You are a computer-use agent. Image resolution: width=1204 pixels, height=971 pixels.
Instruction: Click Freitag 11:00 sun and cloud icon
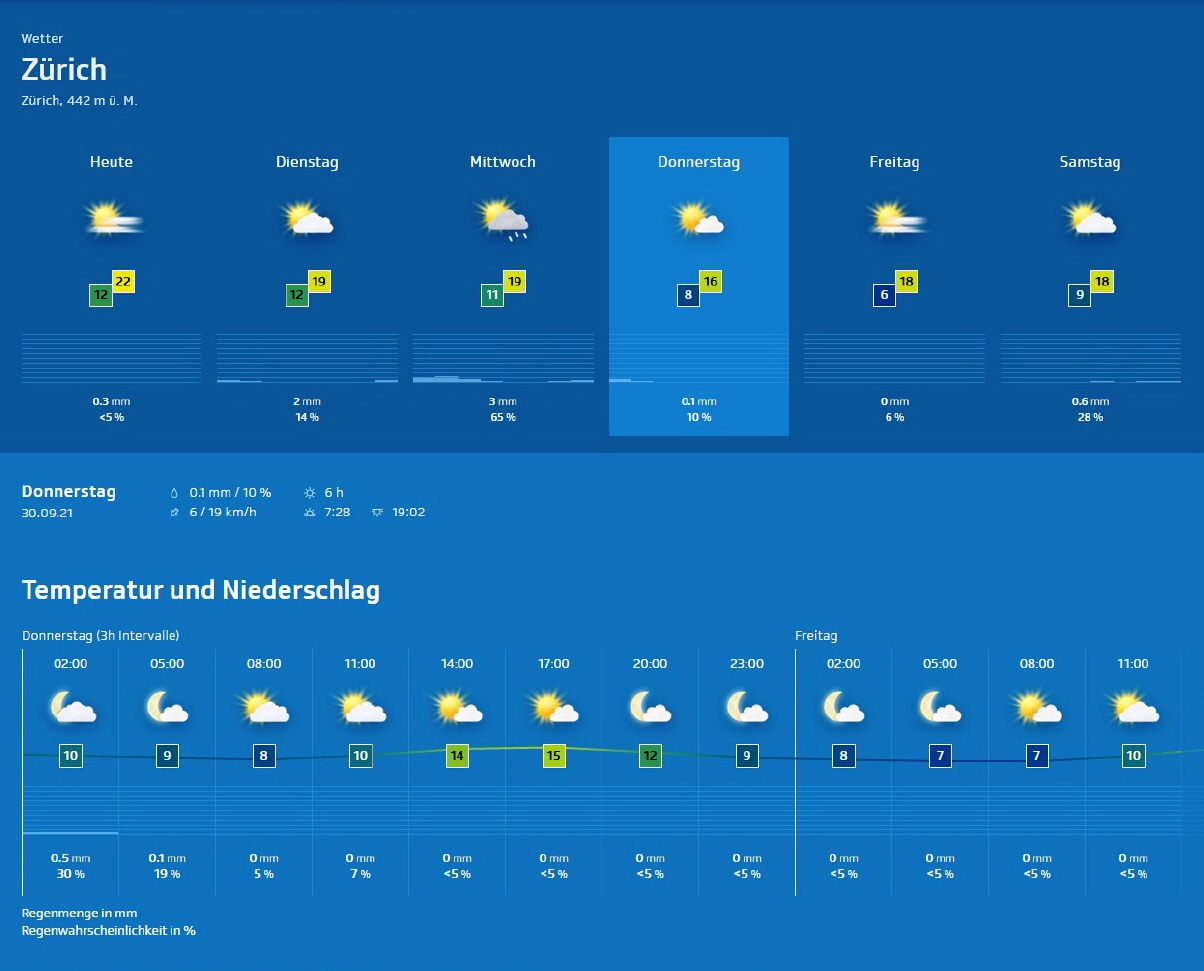[x=1133, y=707]
